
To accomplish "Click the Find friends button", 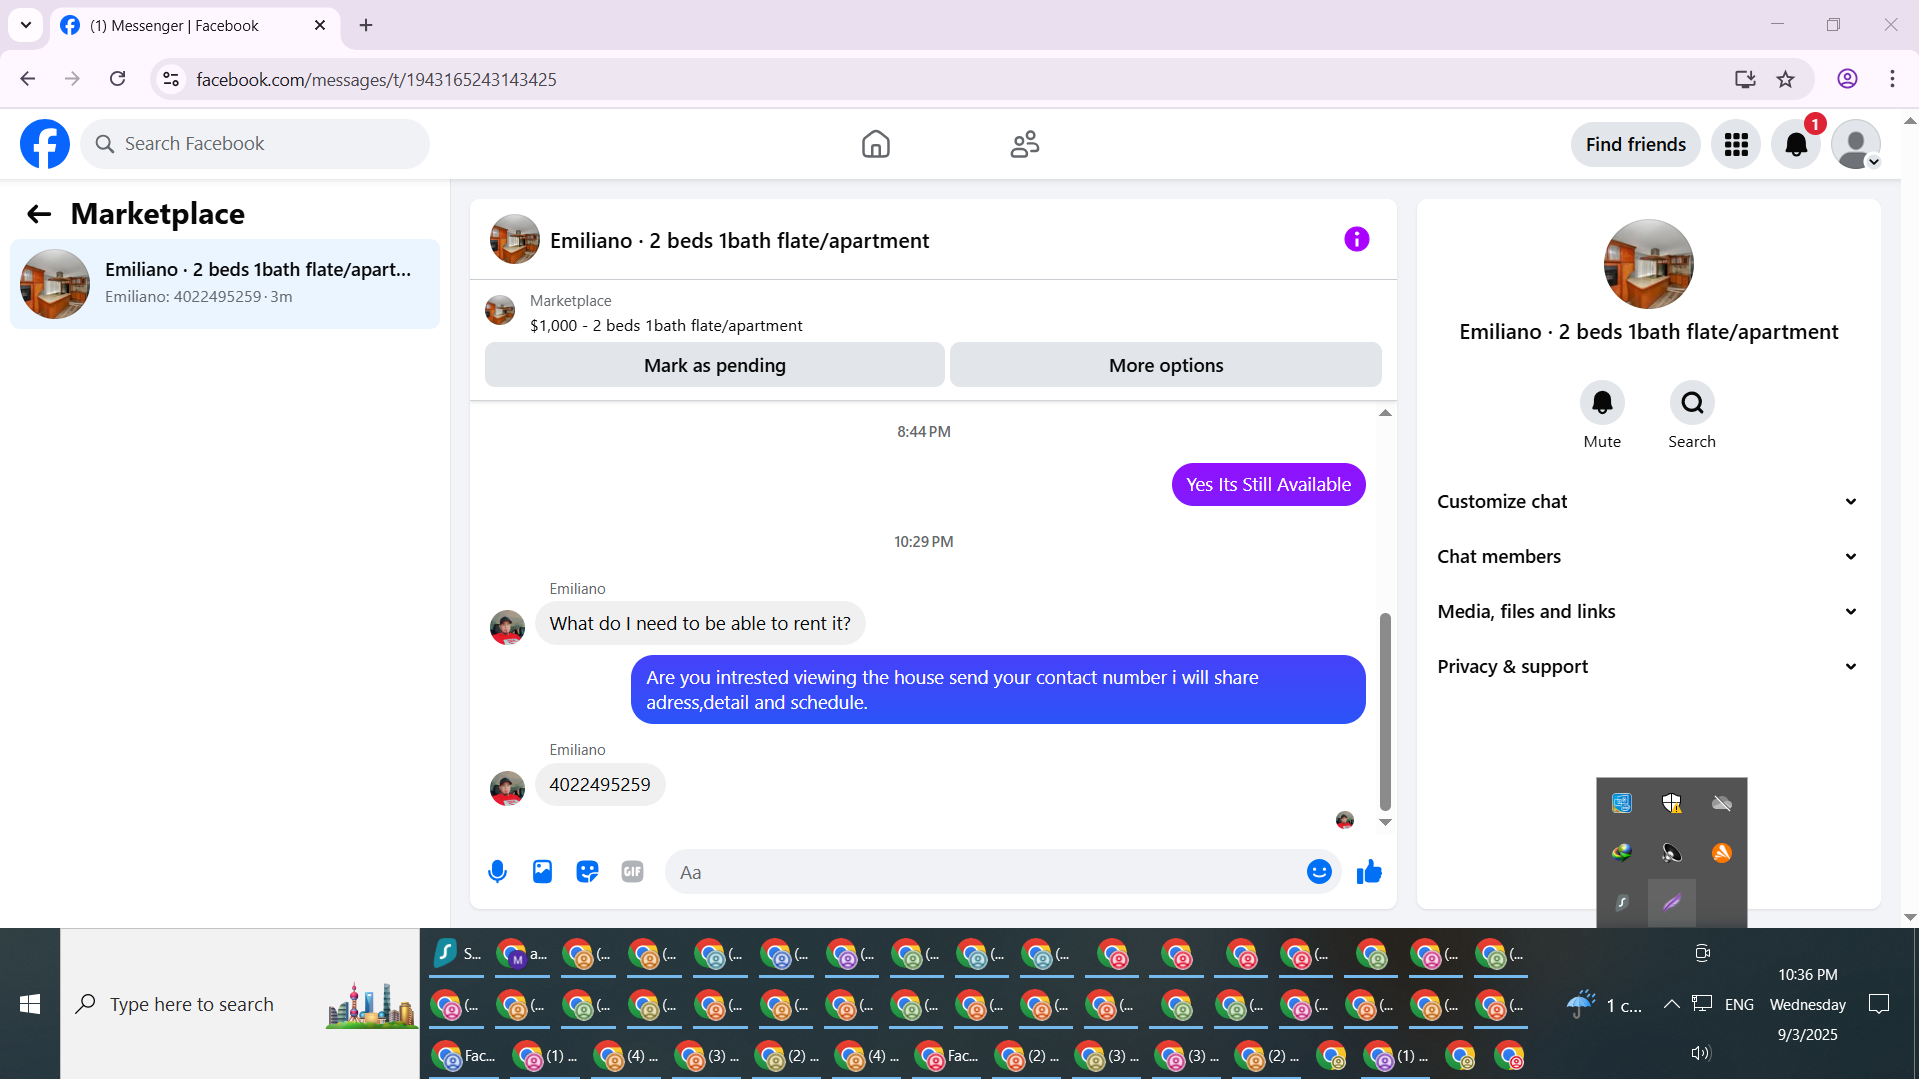I will click(x=1636, y=145).
